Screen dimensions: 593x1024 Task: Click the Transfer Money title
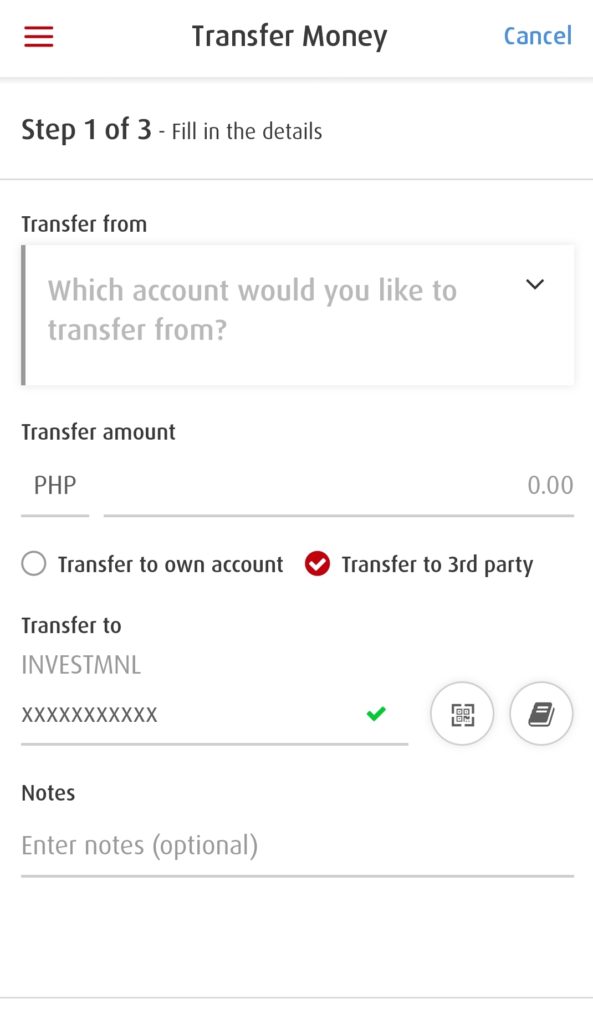(289, 36)
